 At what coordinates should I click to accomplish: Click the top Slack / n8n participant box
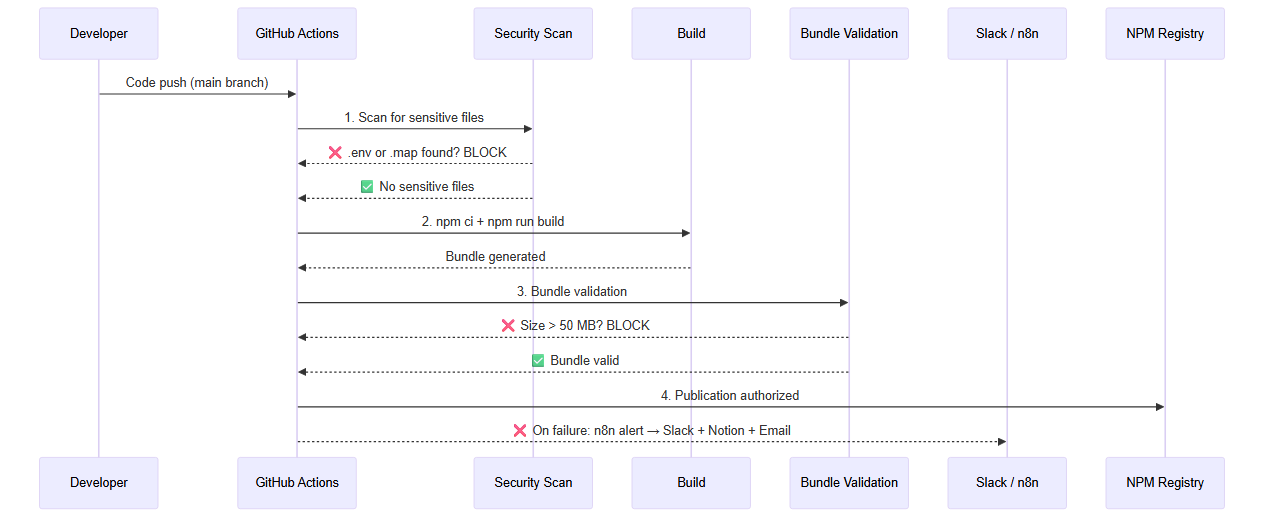(x=1007, y=34)
